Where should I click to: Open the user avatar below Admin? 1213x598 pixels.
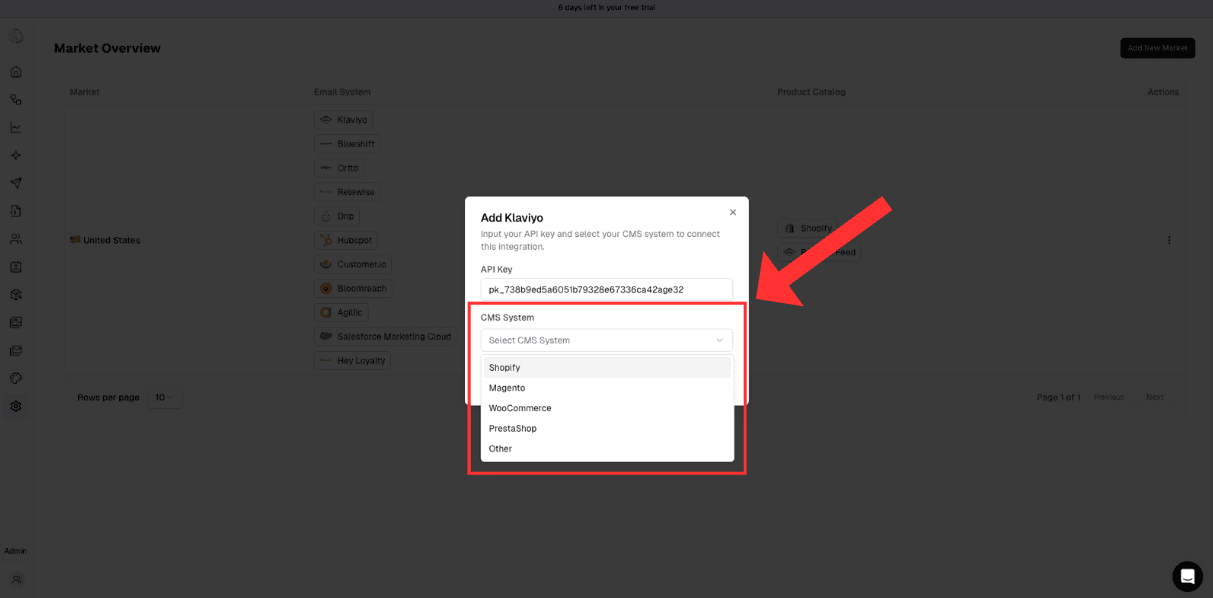(x=16, y=579)
